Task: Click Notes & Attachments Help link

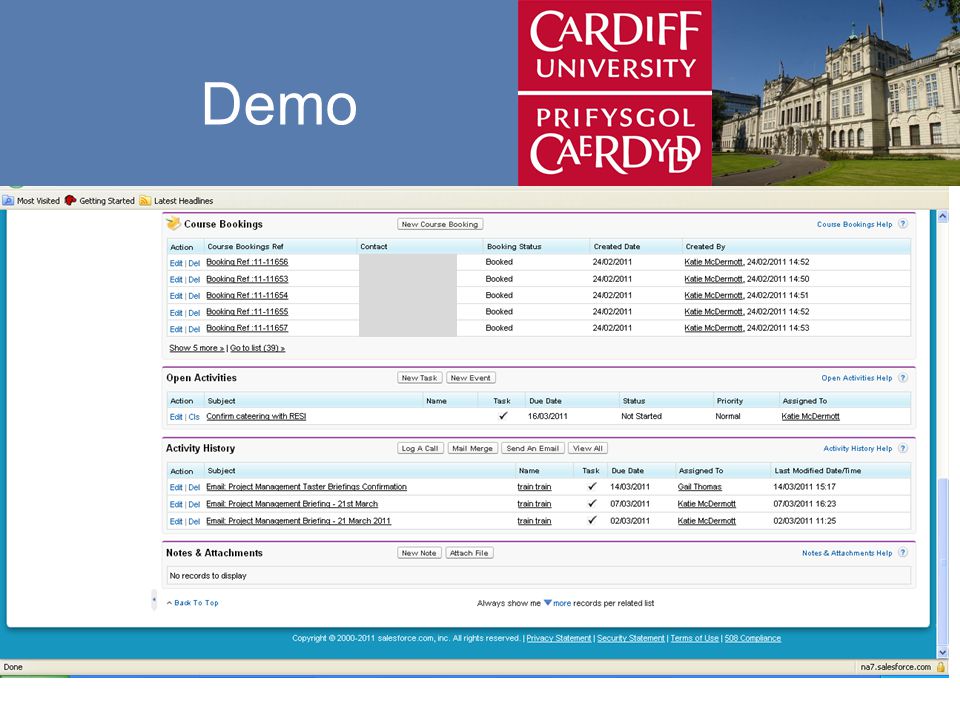Action: pyautogui.click(x=847, y=553)
